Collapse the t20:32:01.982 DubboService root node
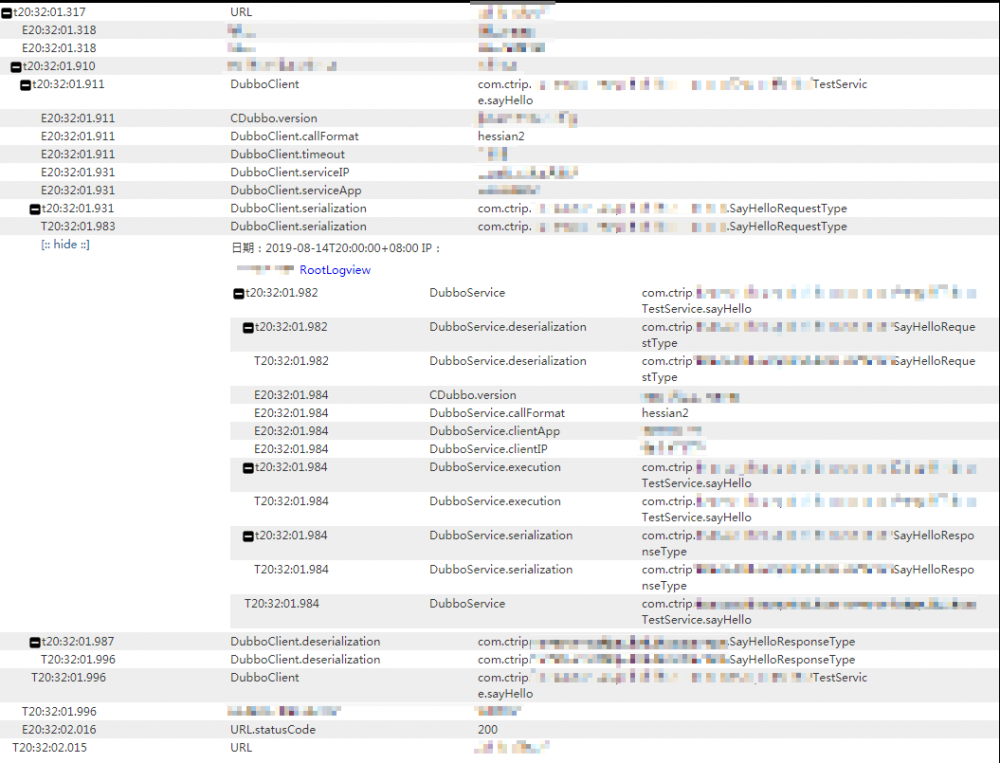Viewport: 1000px width, 763px height. coord(239,293)
